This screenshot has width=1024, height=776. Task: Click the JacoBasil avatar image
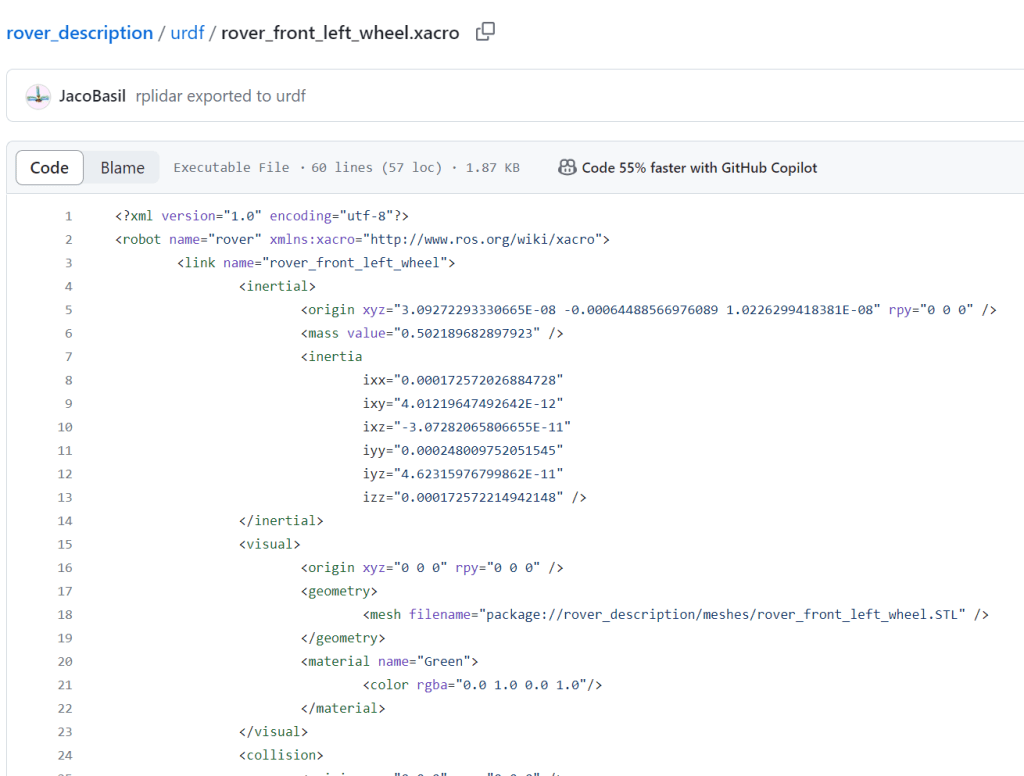[38, 96]
